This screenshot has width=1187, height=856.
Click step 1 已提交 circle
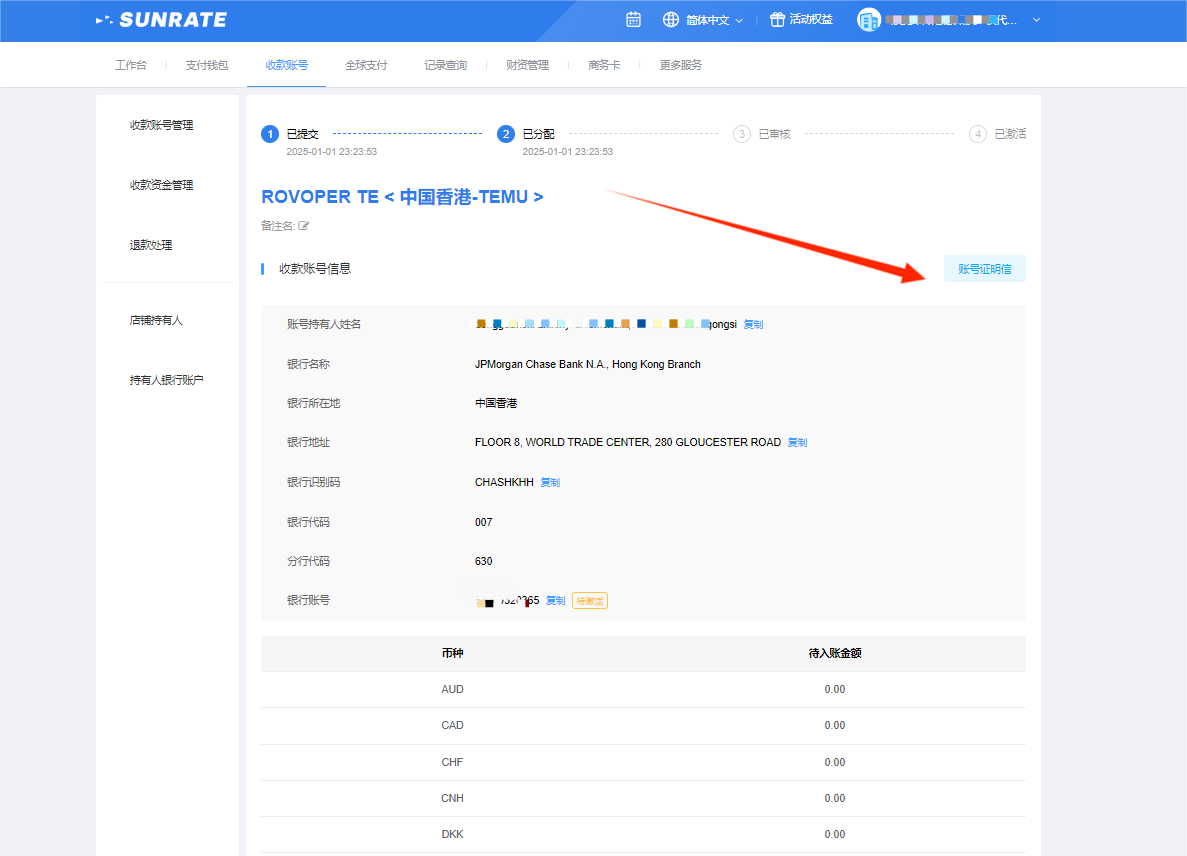(269, 134)
